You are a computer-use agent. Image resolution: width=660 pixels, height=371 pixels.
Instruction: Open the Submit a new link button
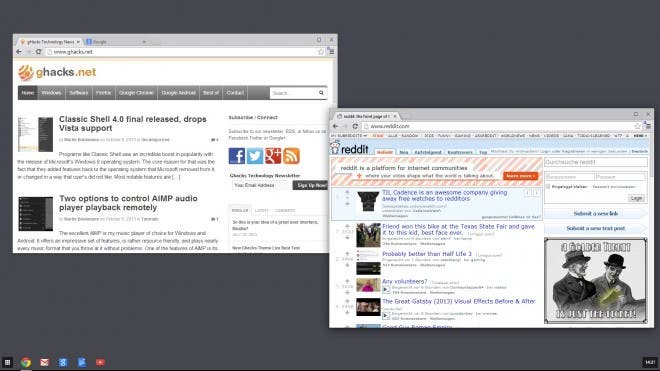(x=596, y=214)
